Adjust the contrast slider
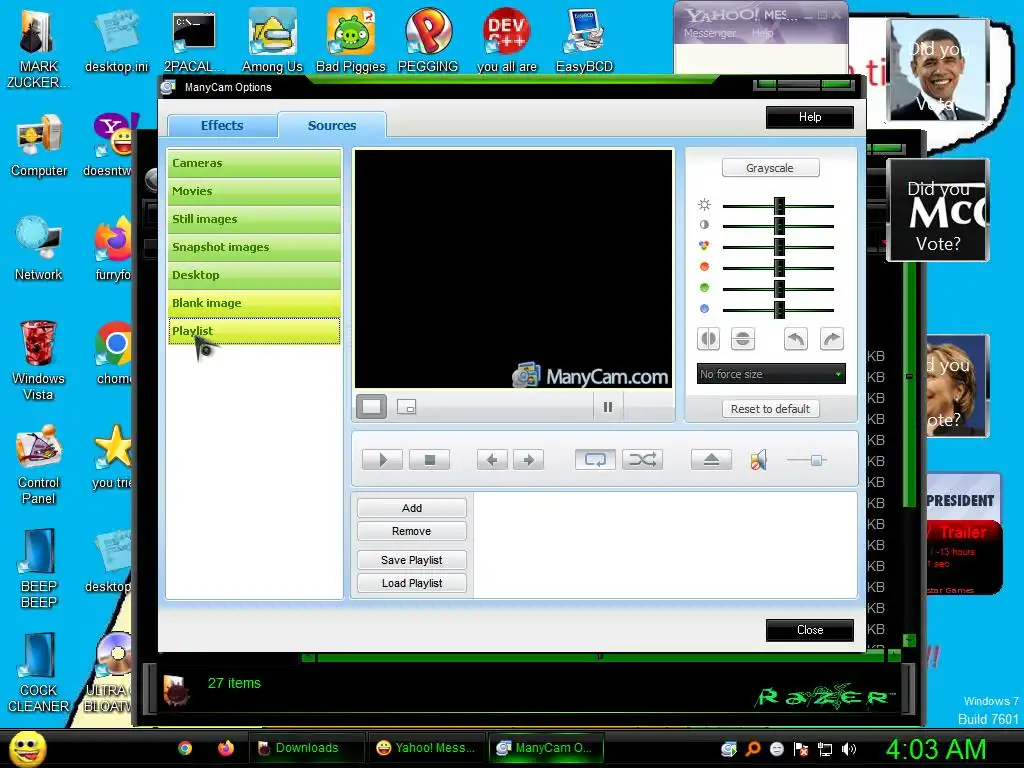 pos(778,227)
